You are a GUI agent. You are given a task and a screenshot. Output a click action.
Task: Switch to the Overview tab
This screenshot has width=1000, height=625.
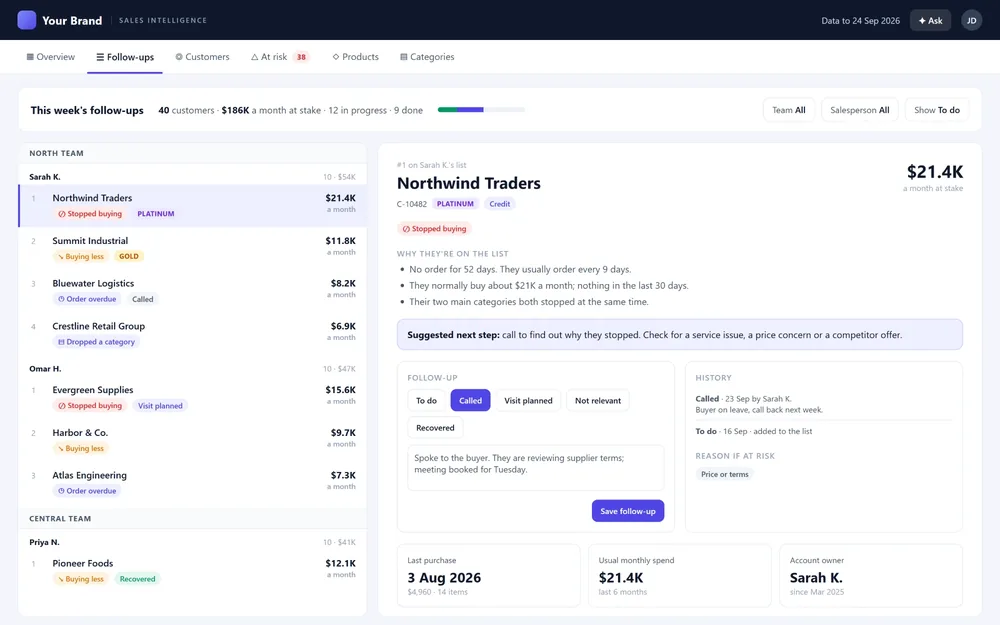pyautogui.click(x=50, y=57)
